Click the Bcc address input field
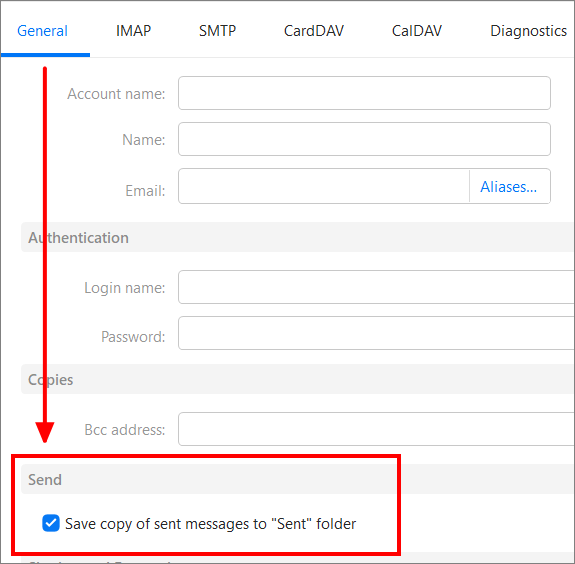This screenshot has width=575, height=564. click(x=376, y=429)
